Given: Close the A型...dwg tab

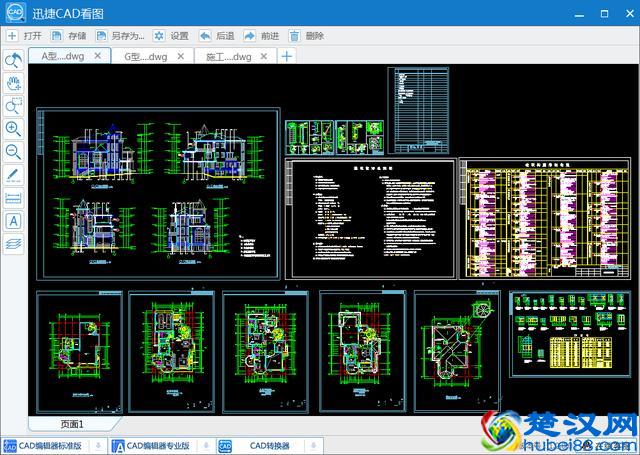Looking at the screenshot, I should [97, 57].
